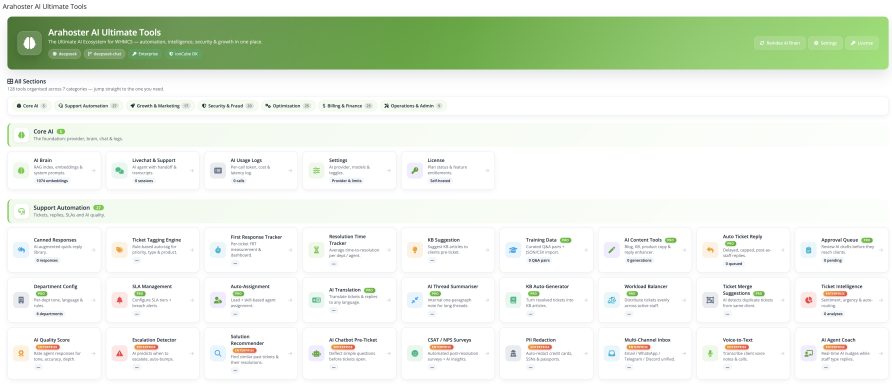Open the AI Content Tools pencil icon
The image size is (892, 384).
(612, 250)
